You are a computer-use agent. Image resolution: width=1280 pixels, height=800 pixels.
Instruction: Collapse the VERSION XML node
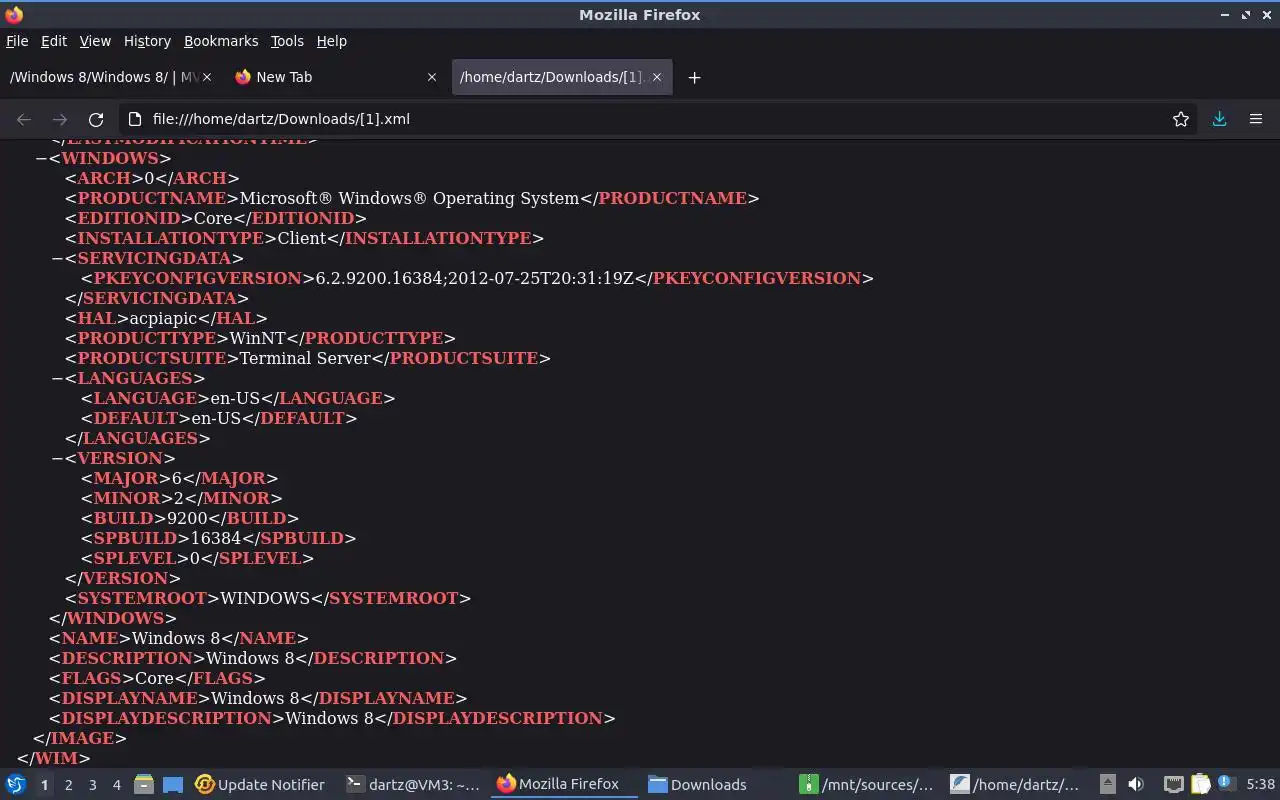tap(57, 458)
